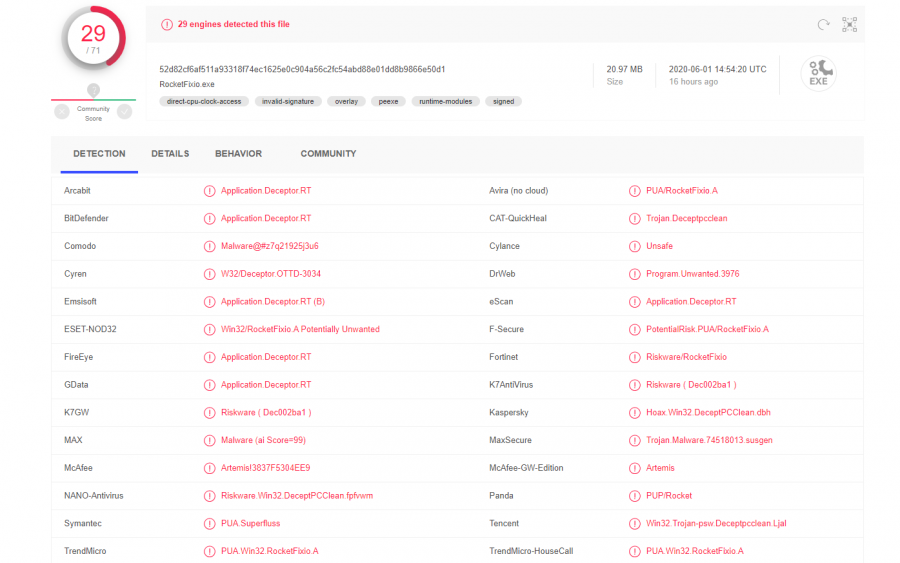This screenshot has height=563, width=900.
Task: Click the FireEye engine name
Action: [79, 357]
